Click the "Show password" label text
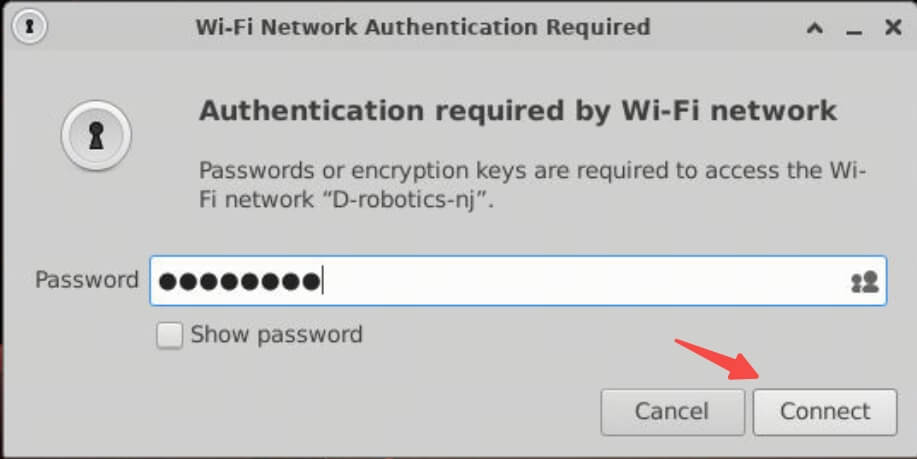 (x=276, y=334)
